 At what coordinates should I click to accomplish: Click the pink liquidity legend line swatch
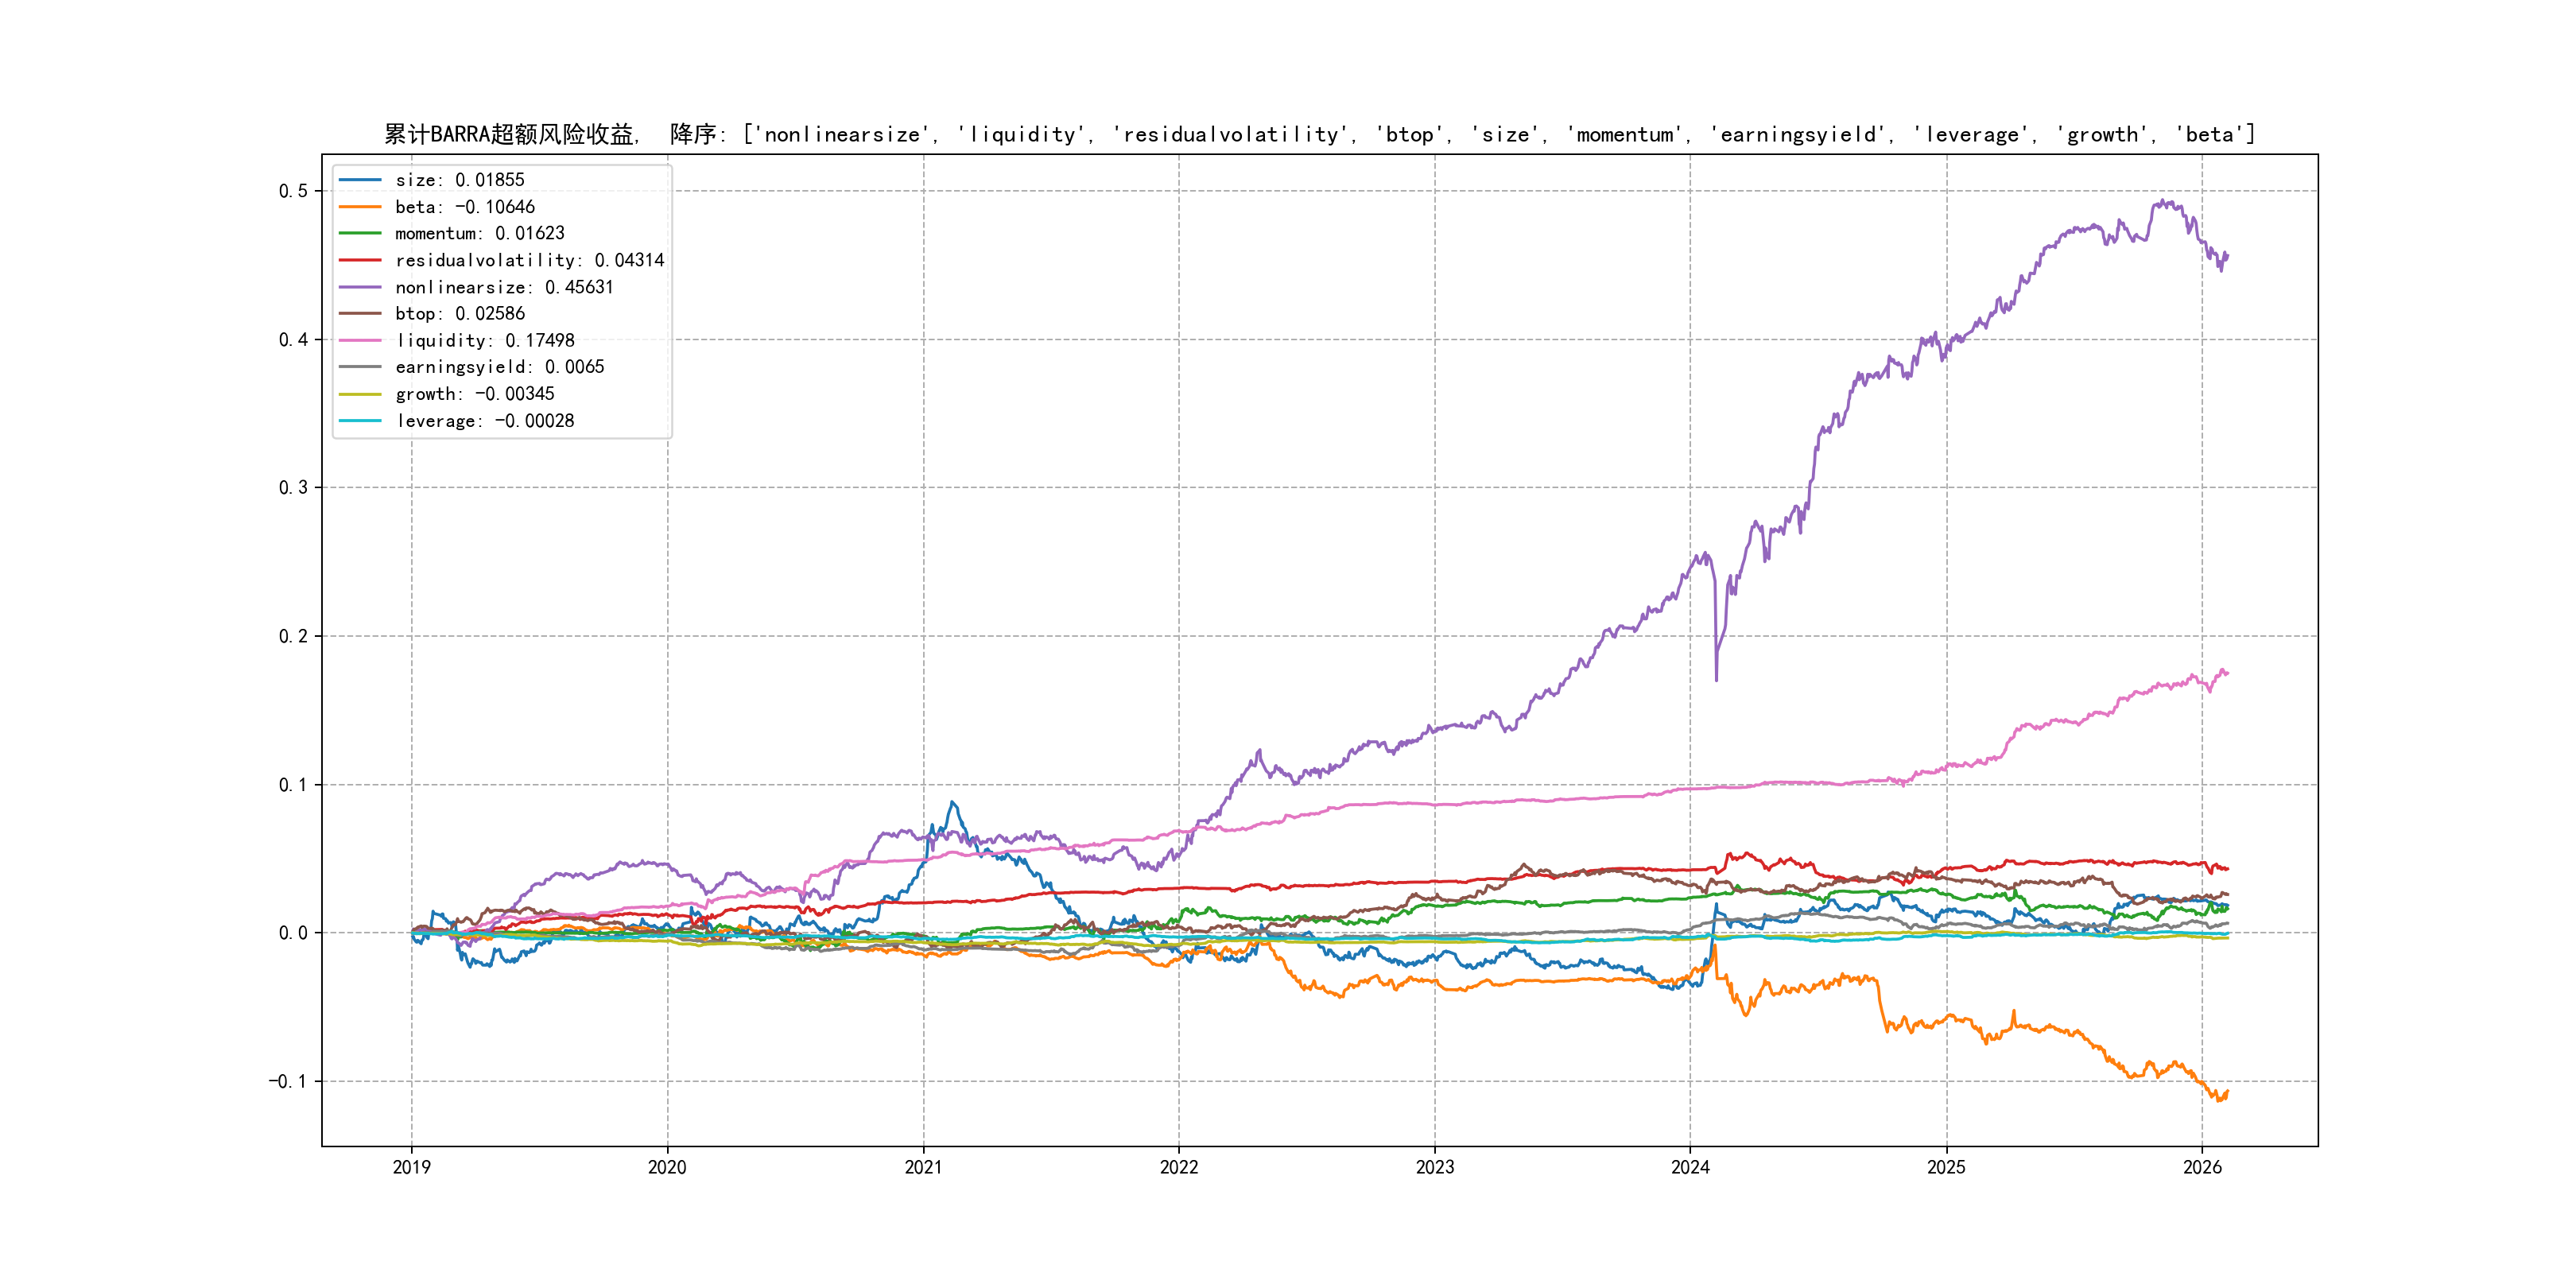coord(360,341)
